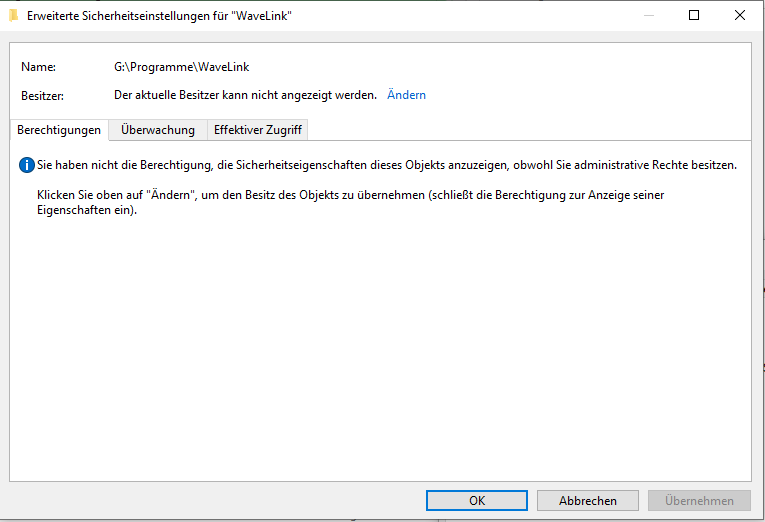Click the Übernehmen button
765x522 pixels.
pos(699,501)
